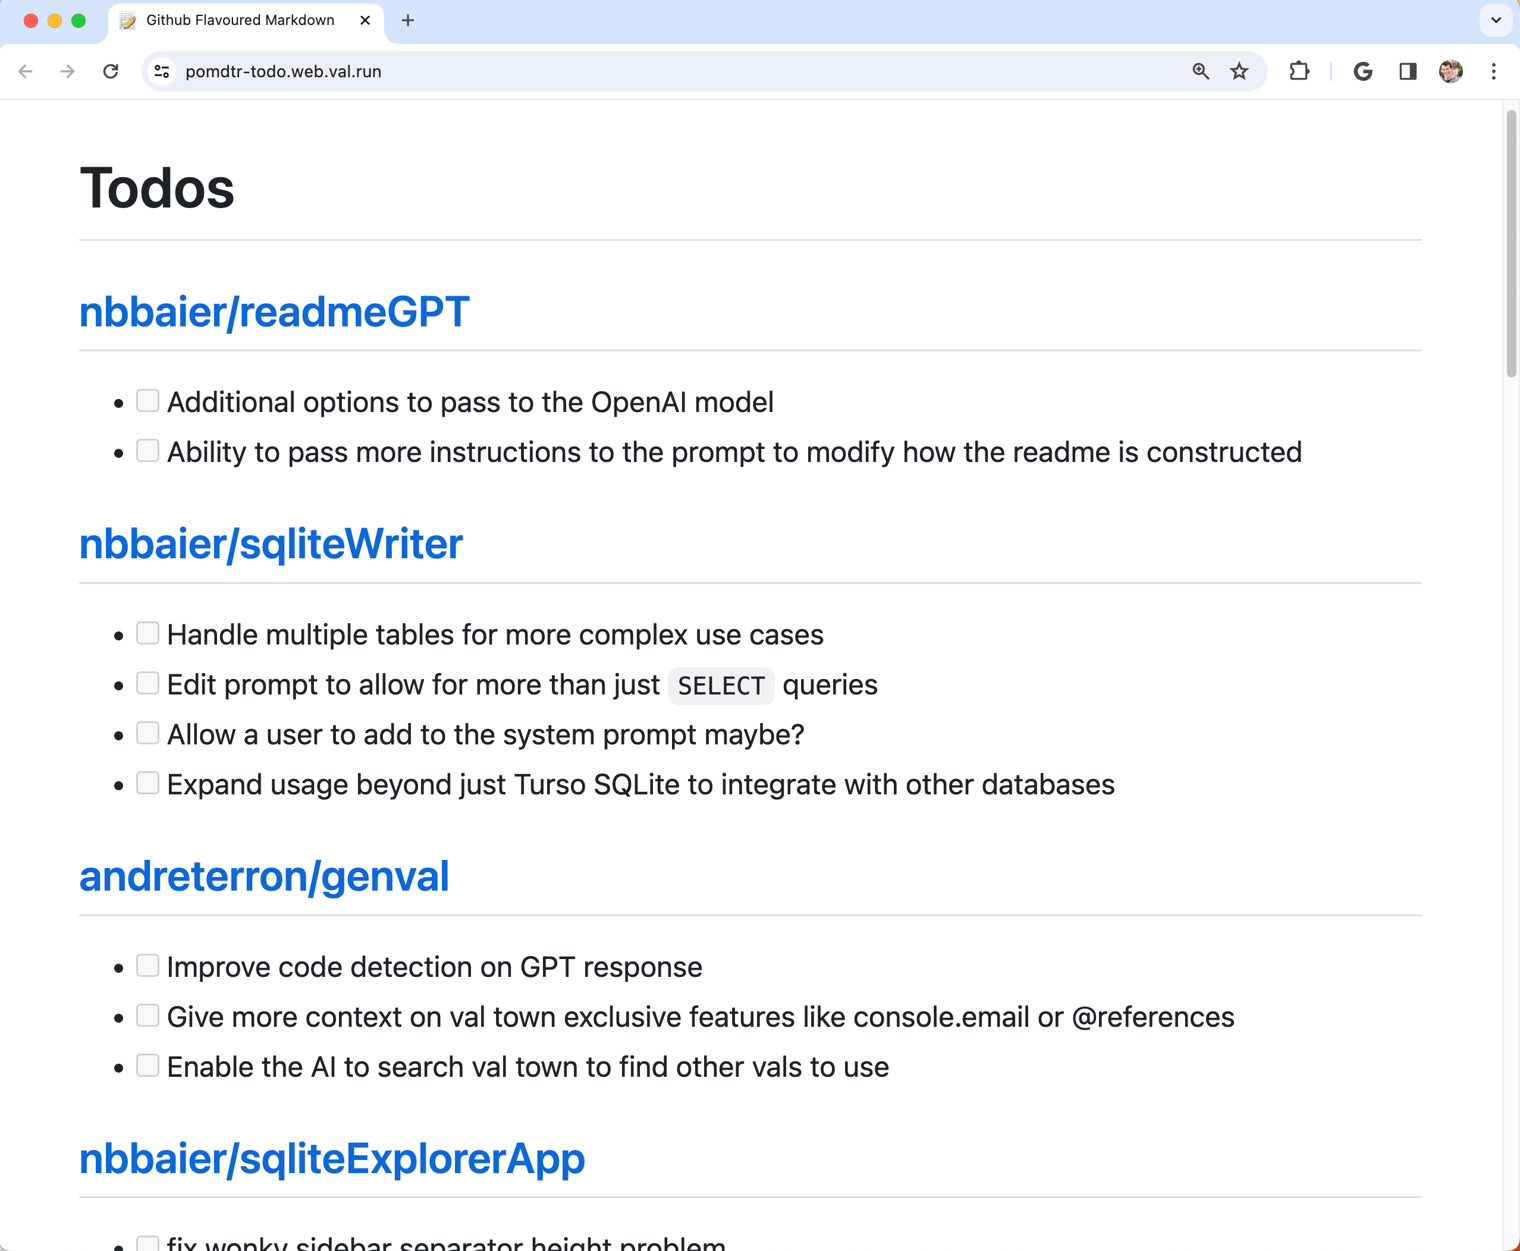This screenshot has width=1520, height=1251.
Task: Reload the current page
Action: coord(111,71)
